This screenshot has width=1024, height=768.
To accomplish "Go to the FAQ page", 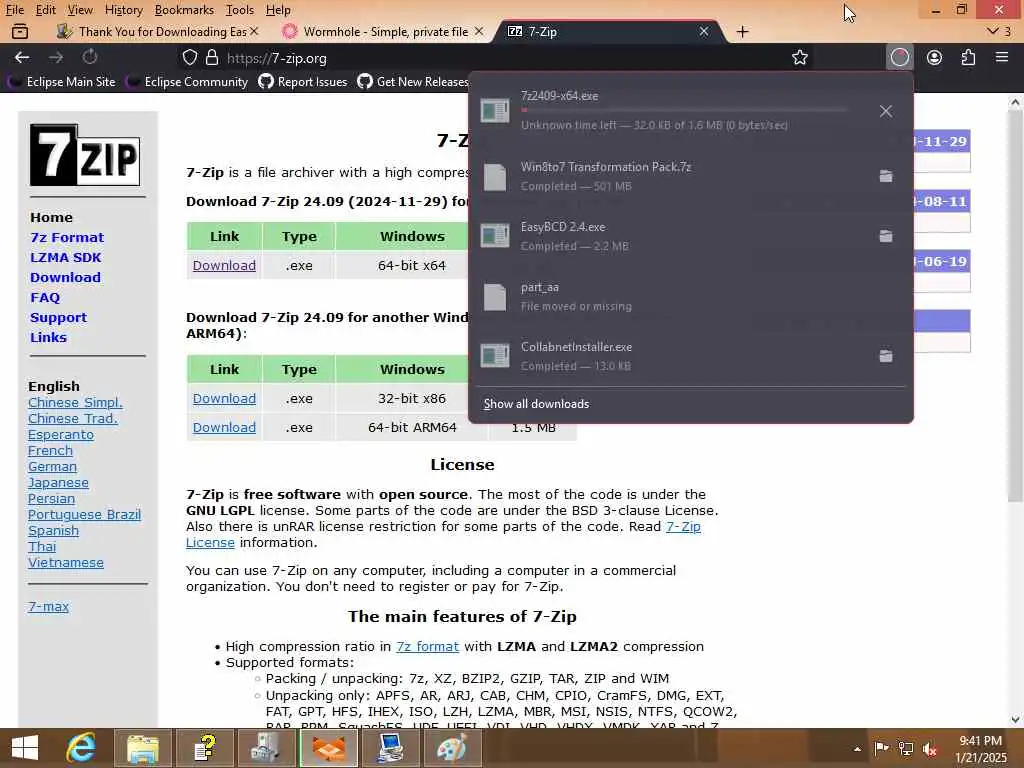I will click(x=45, y=297).
